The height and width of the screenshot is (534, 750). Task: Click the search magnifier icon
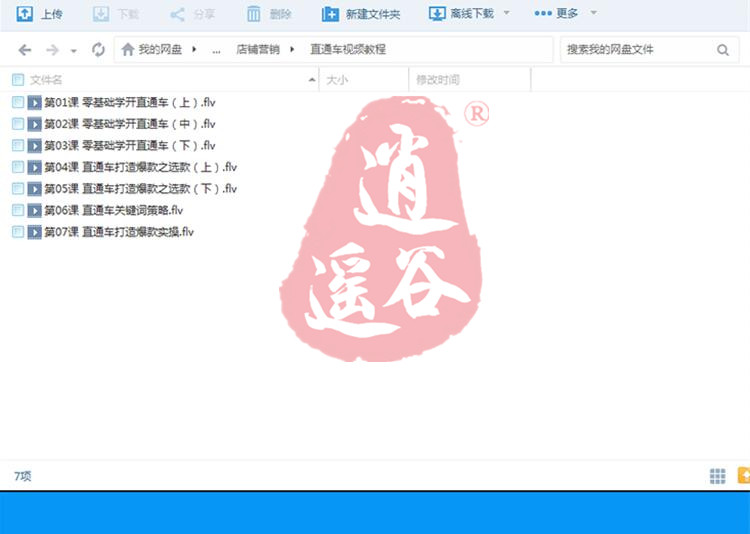click(723, 50)
